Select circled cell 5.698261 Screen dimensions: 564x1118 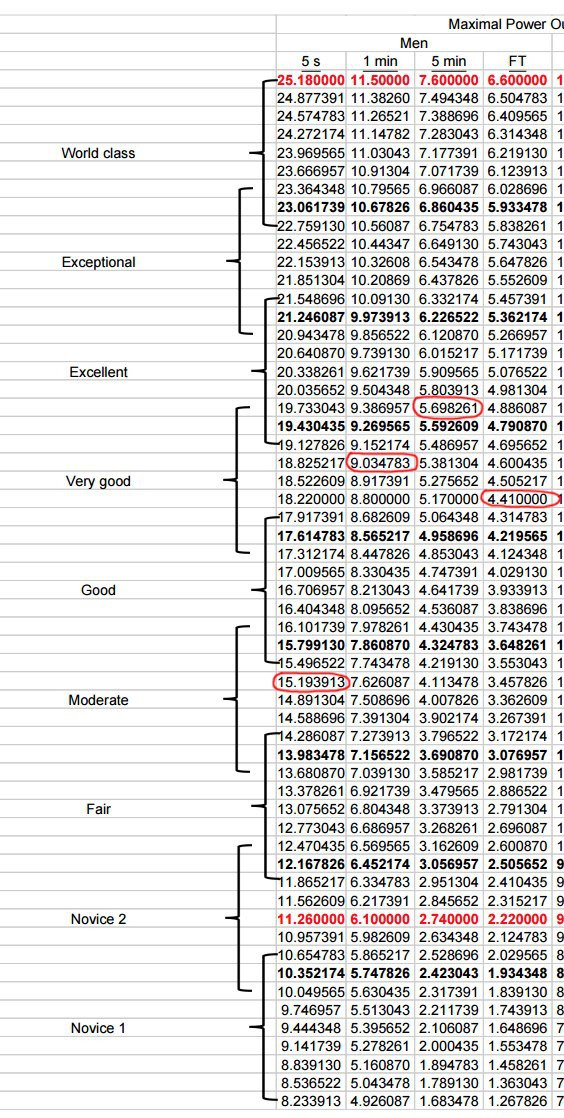pyautogui.click(x=448, y=408)
